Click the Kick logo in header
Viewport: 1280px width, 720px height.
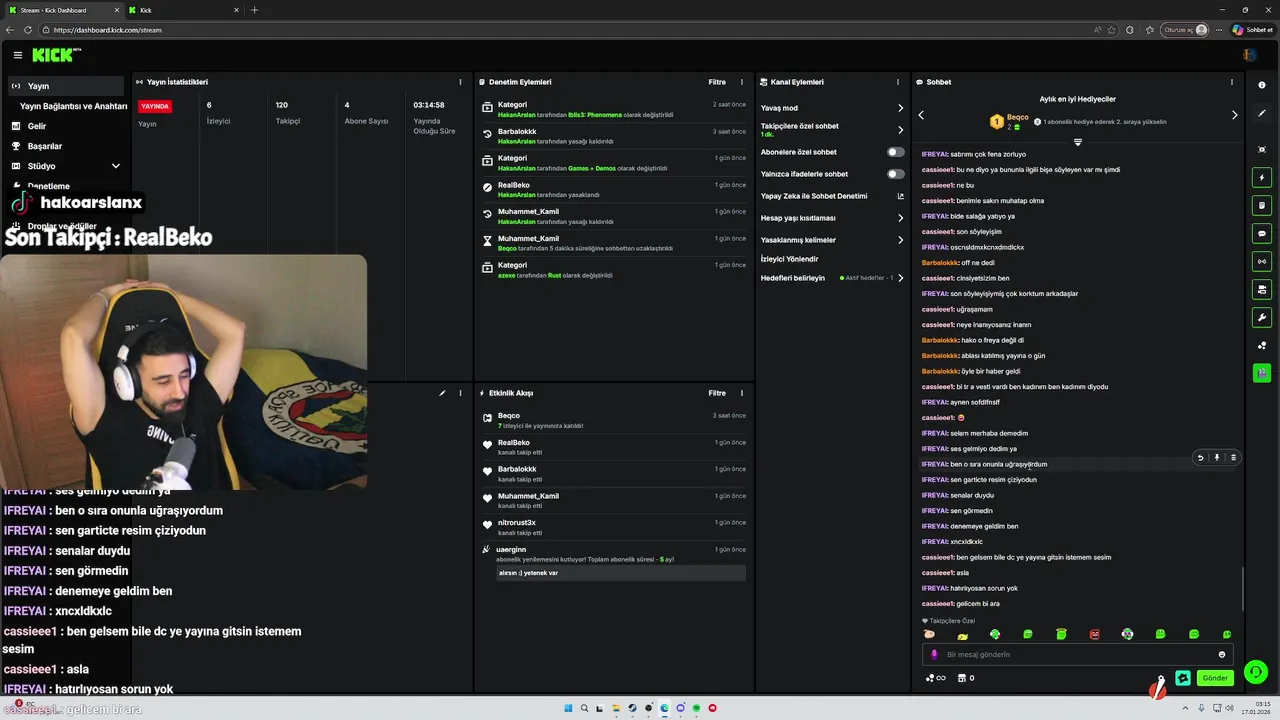tap(56, 55)
